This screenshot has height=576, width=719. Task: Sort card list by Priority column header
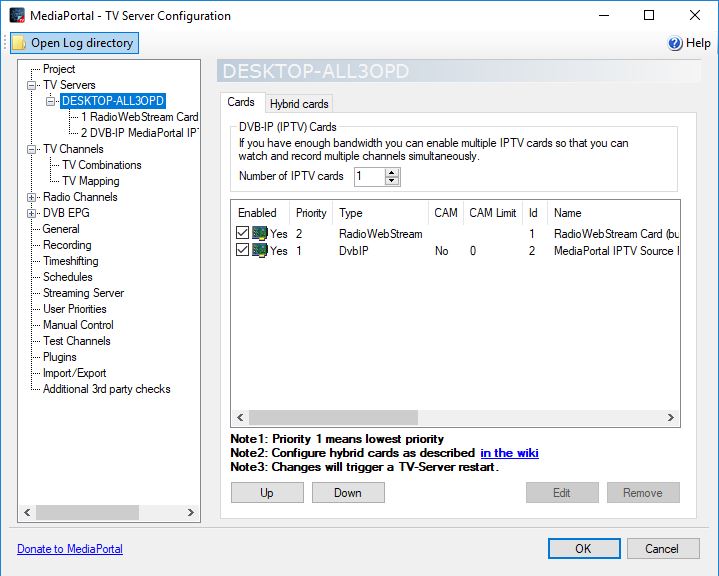click(x=311, y=213)
